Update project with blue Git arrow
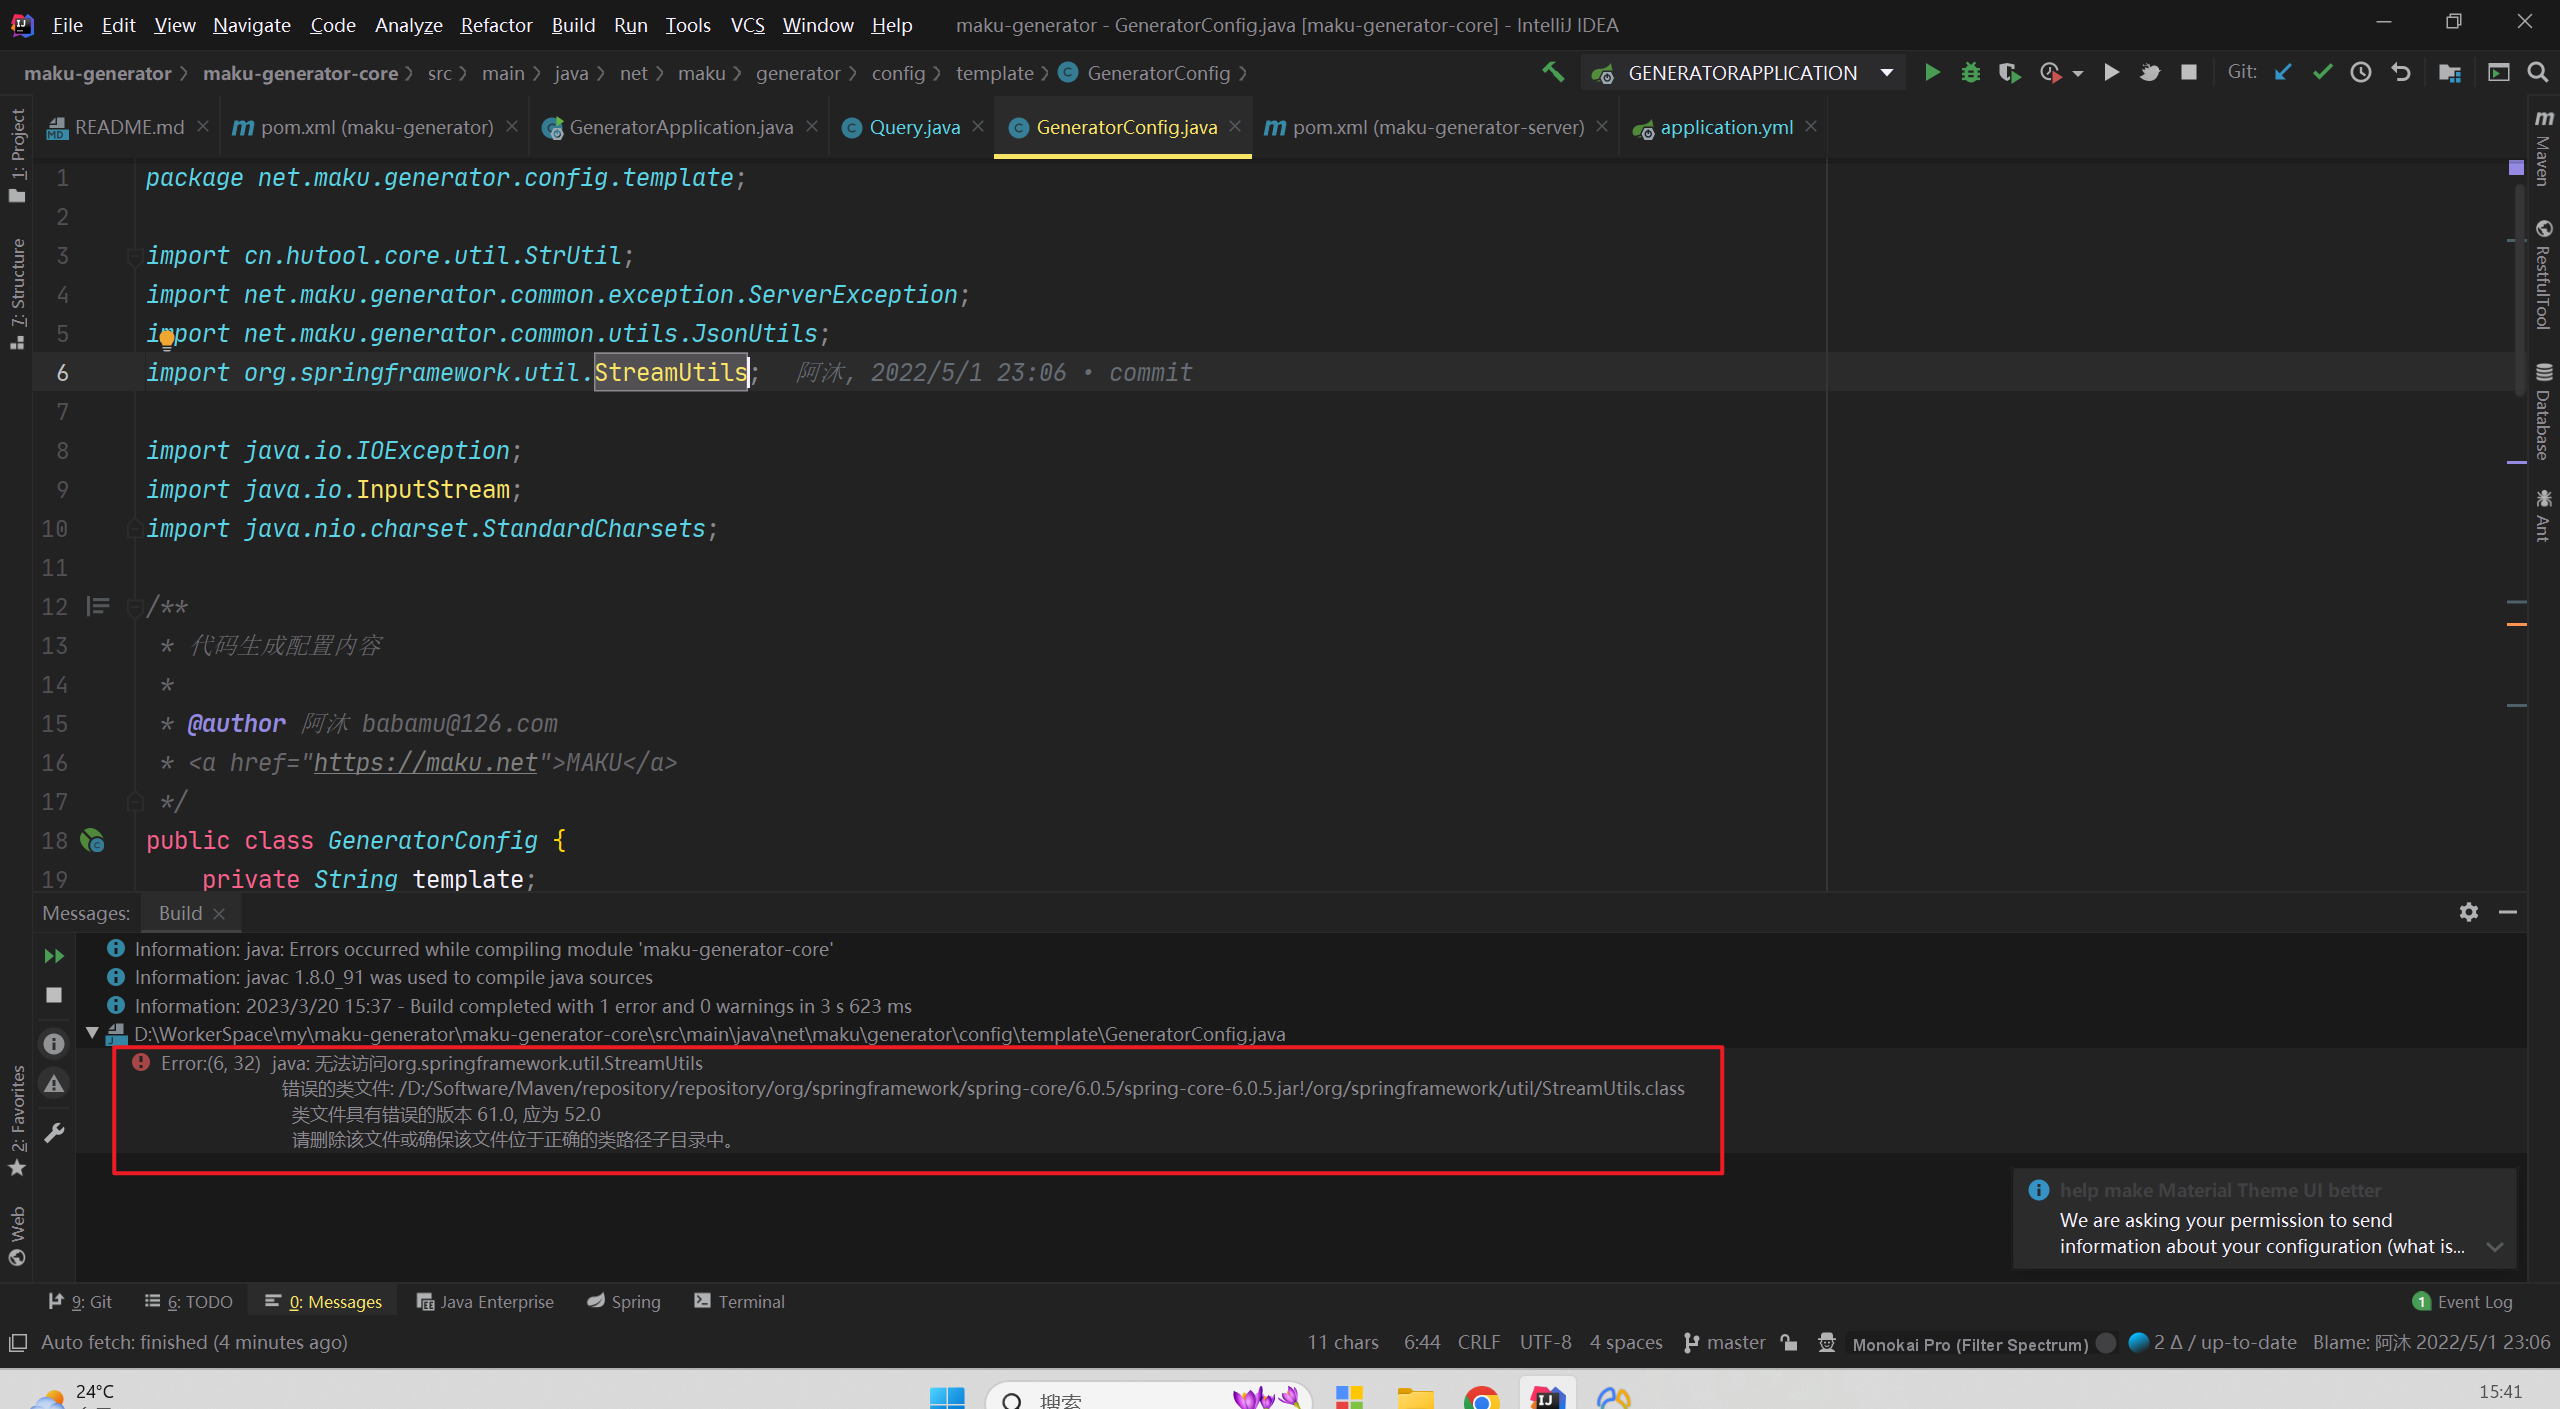 pyautogui.click(x=2283, y=72)
